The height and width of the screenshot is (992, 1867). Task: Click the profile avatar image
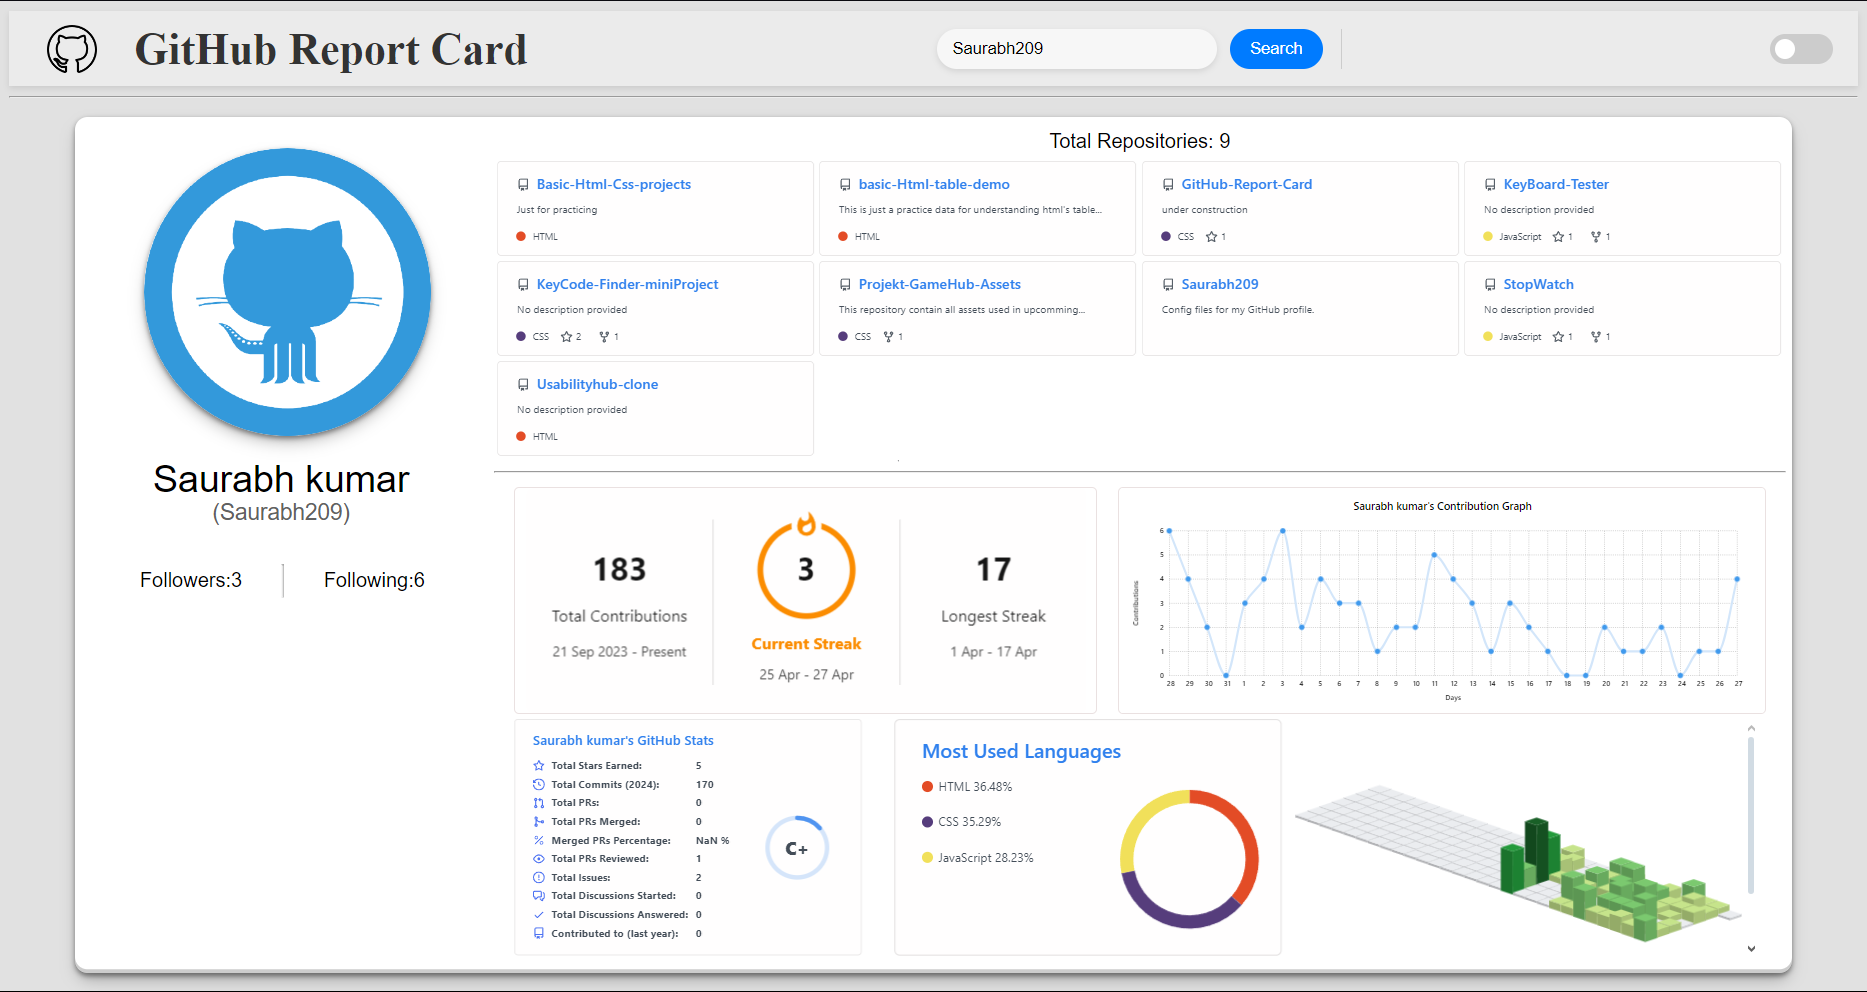click(x=288, y=292)
